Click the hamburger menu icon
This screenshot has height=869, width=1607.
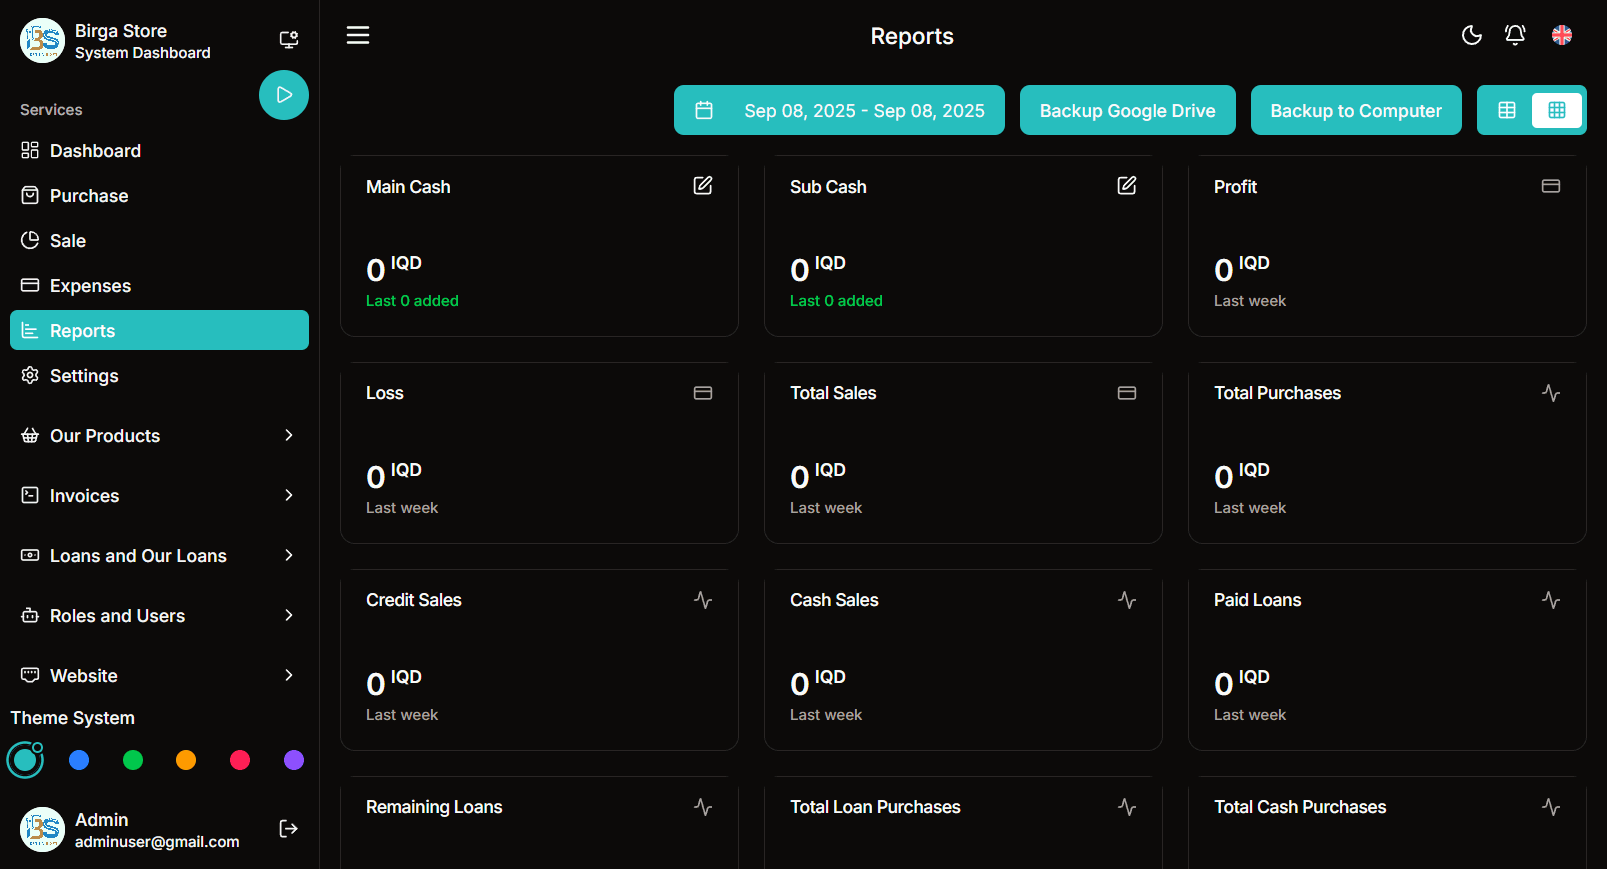pos(358,36)
